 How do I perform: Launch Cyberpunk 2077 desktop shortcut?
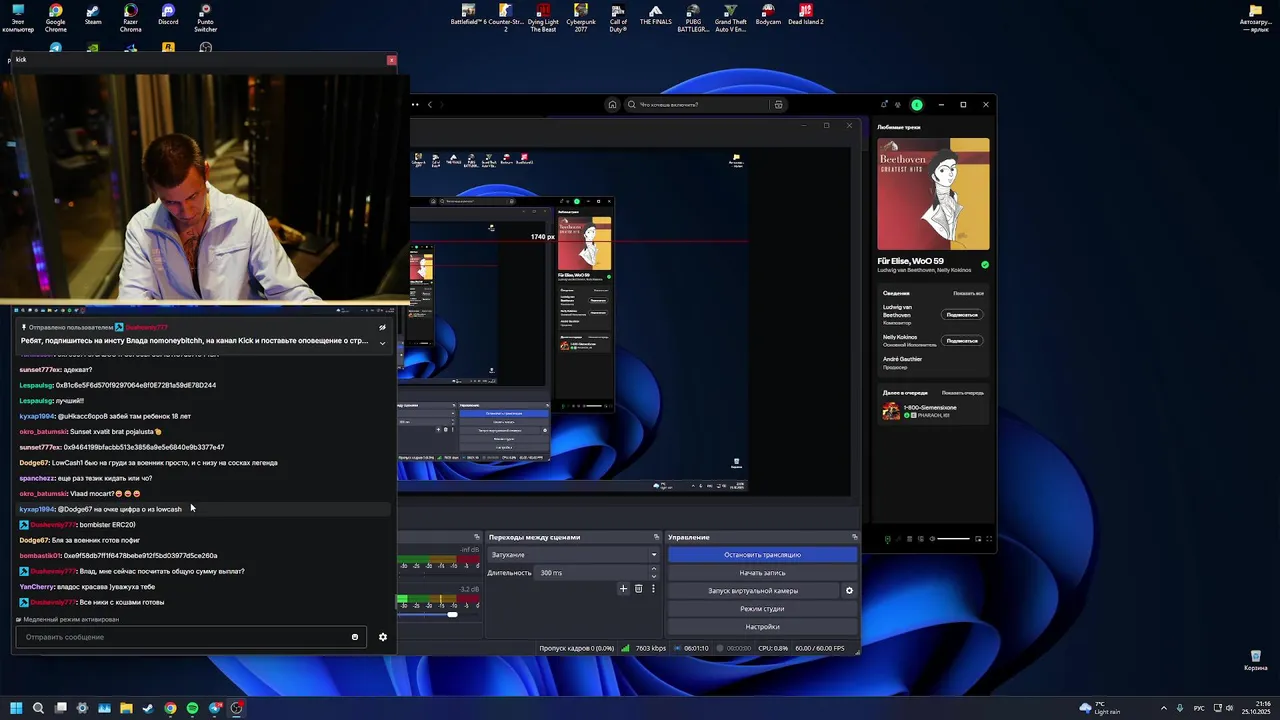581,17
